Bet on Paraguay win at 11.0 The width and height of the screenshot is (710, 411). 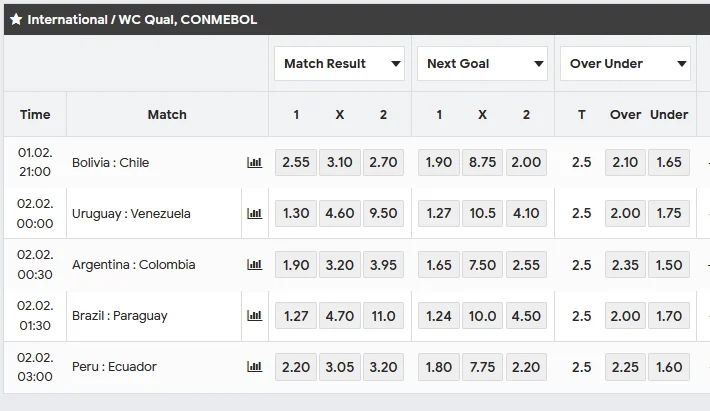pyautogui.click(x=383, y=316)
